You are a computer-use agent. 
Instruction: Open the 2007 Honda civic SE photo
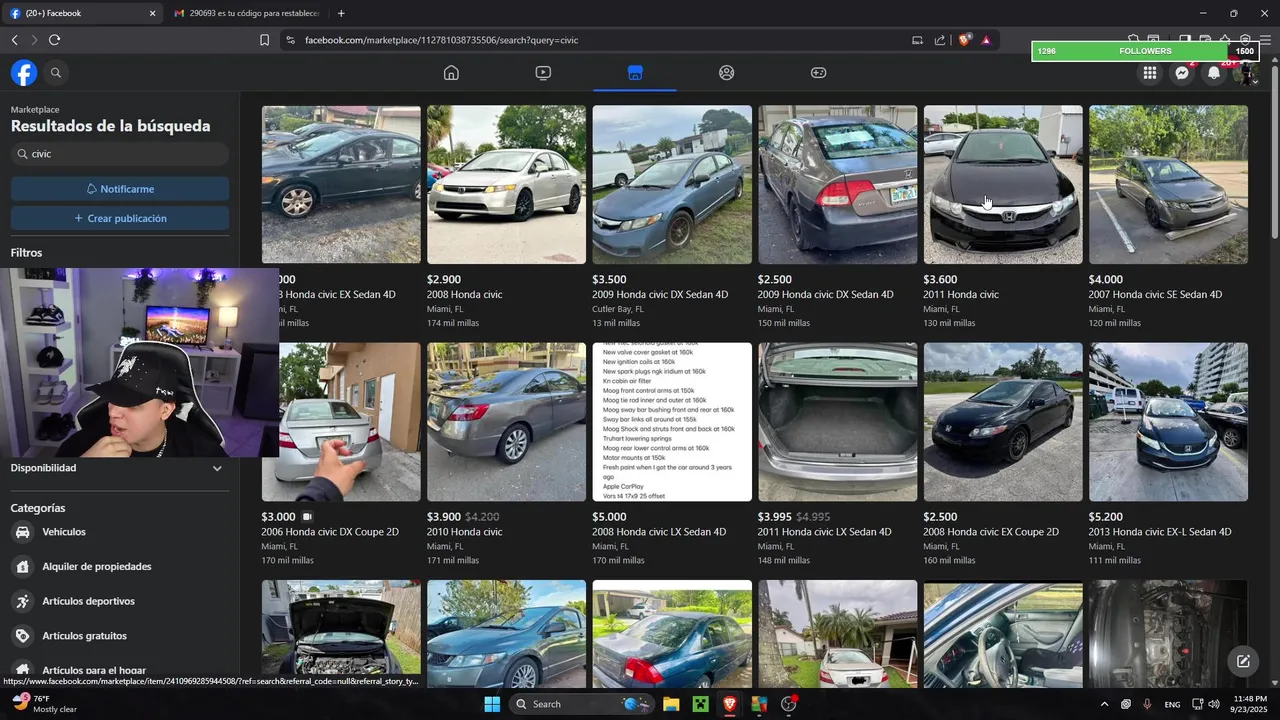1168,185
